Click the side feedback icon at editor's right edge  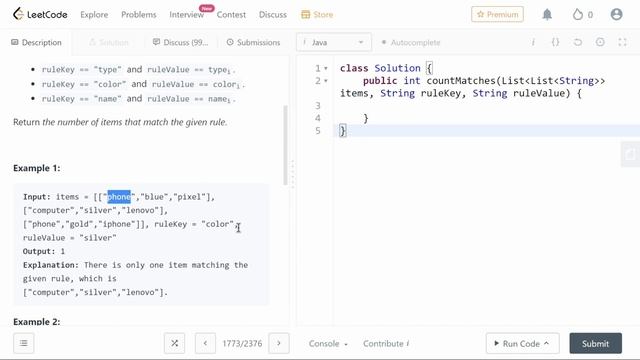[630, 154]
